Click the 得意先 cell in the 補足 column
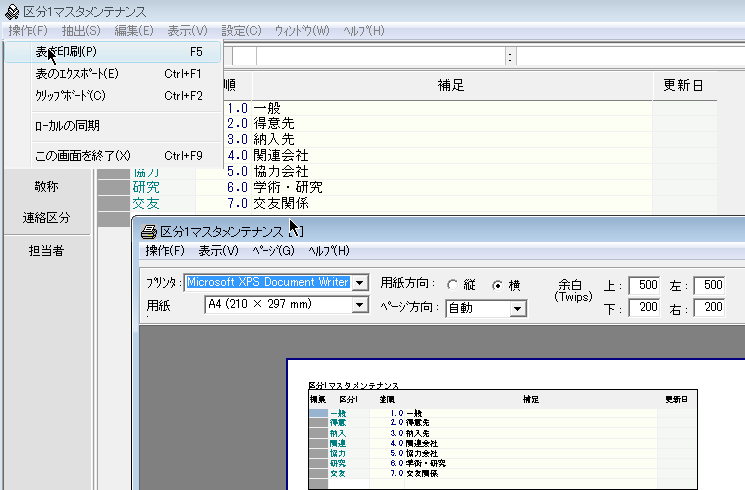Image resolution: width=745 pixels, height=490 pixels. (452, 124)
